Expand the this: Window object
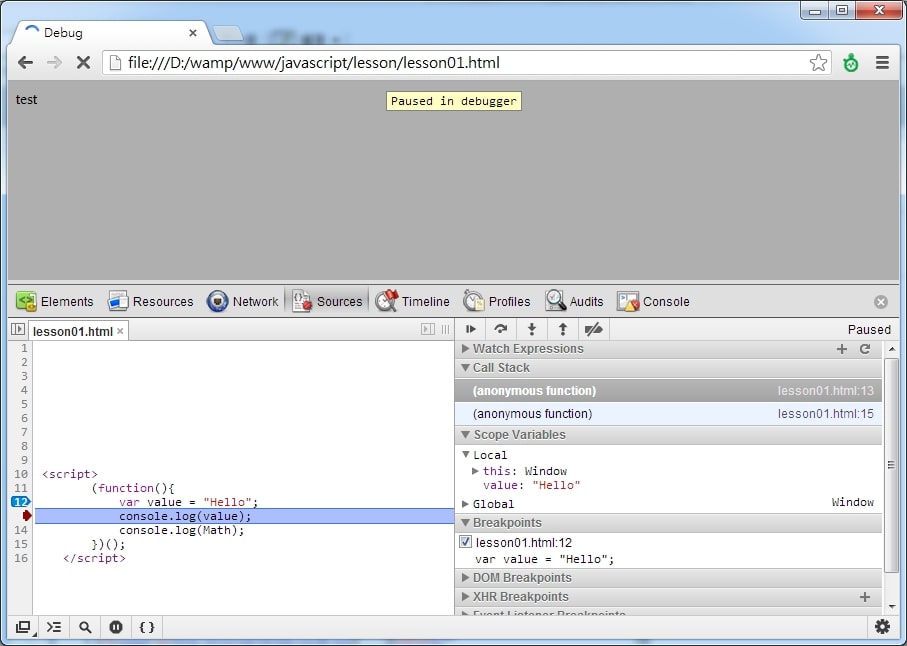Image resolution: width=907 pixels, height=646 pixels. [475, 471]
